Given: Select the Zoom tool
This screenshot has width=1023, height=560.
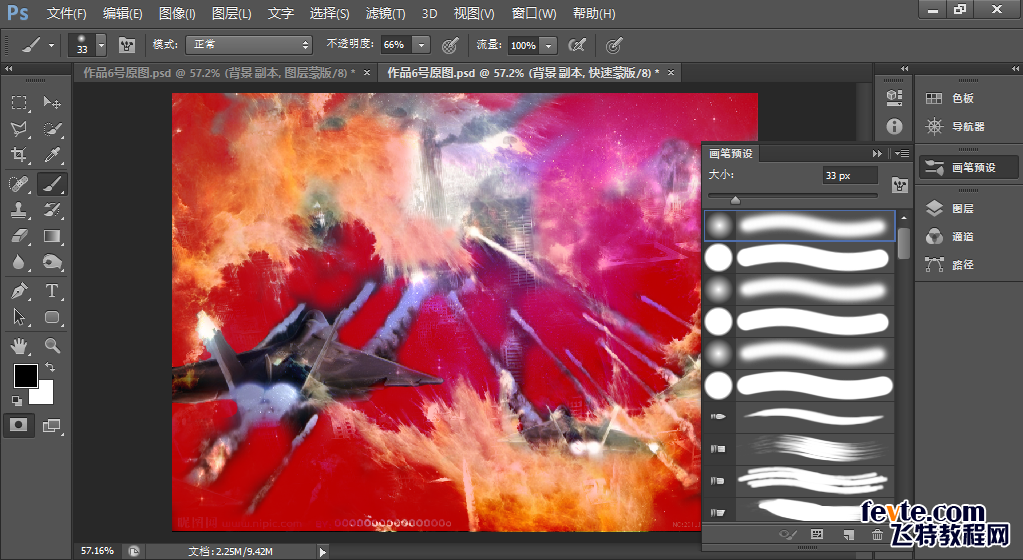Looking at the screenshot, I should click(52, 345).
